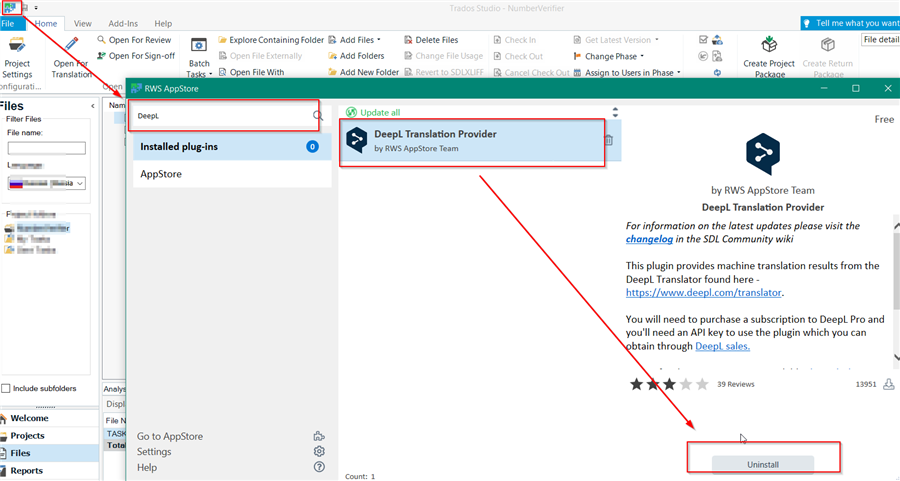Click the Uninstall button
The width and height of the screenshot is (900, 481).
click(763, 464)
